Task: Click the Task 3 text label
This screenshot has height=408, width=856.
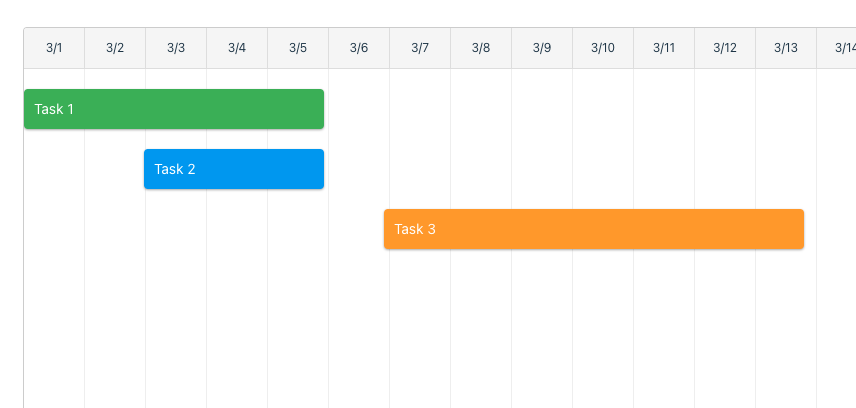Action: 415,229
